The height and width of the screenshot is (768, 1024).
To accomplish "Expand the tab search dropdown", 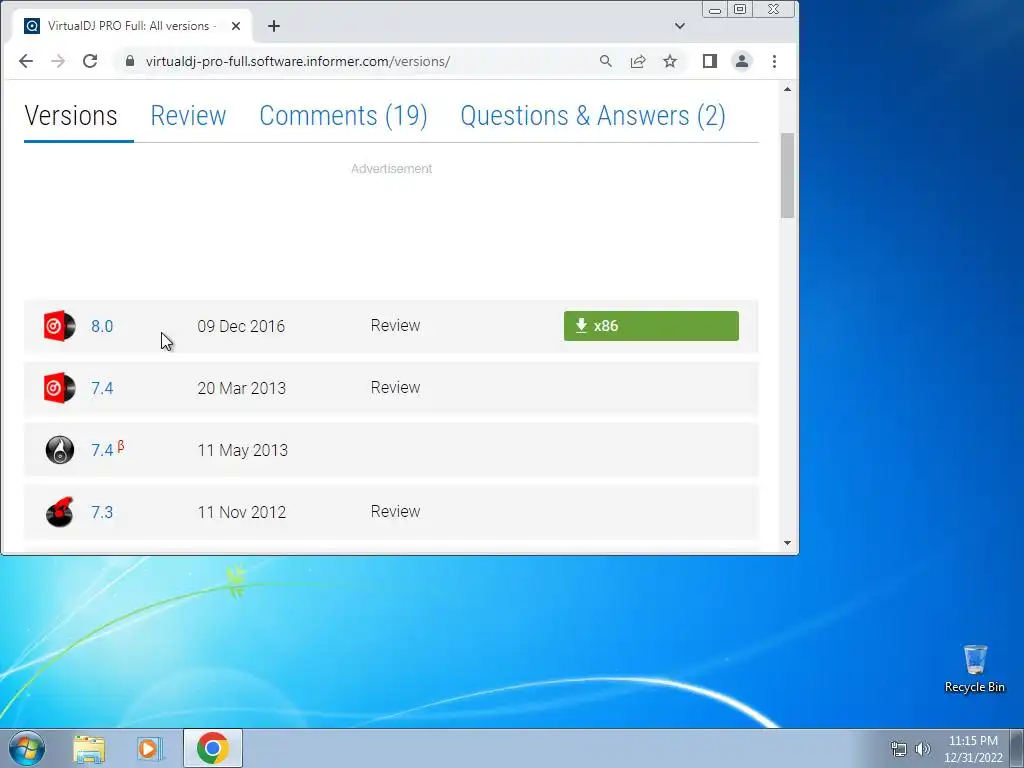I will 680,26.
